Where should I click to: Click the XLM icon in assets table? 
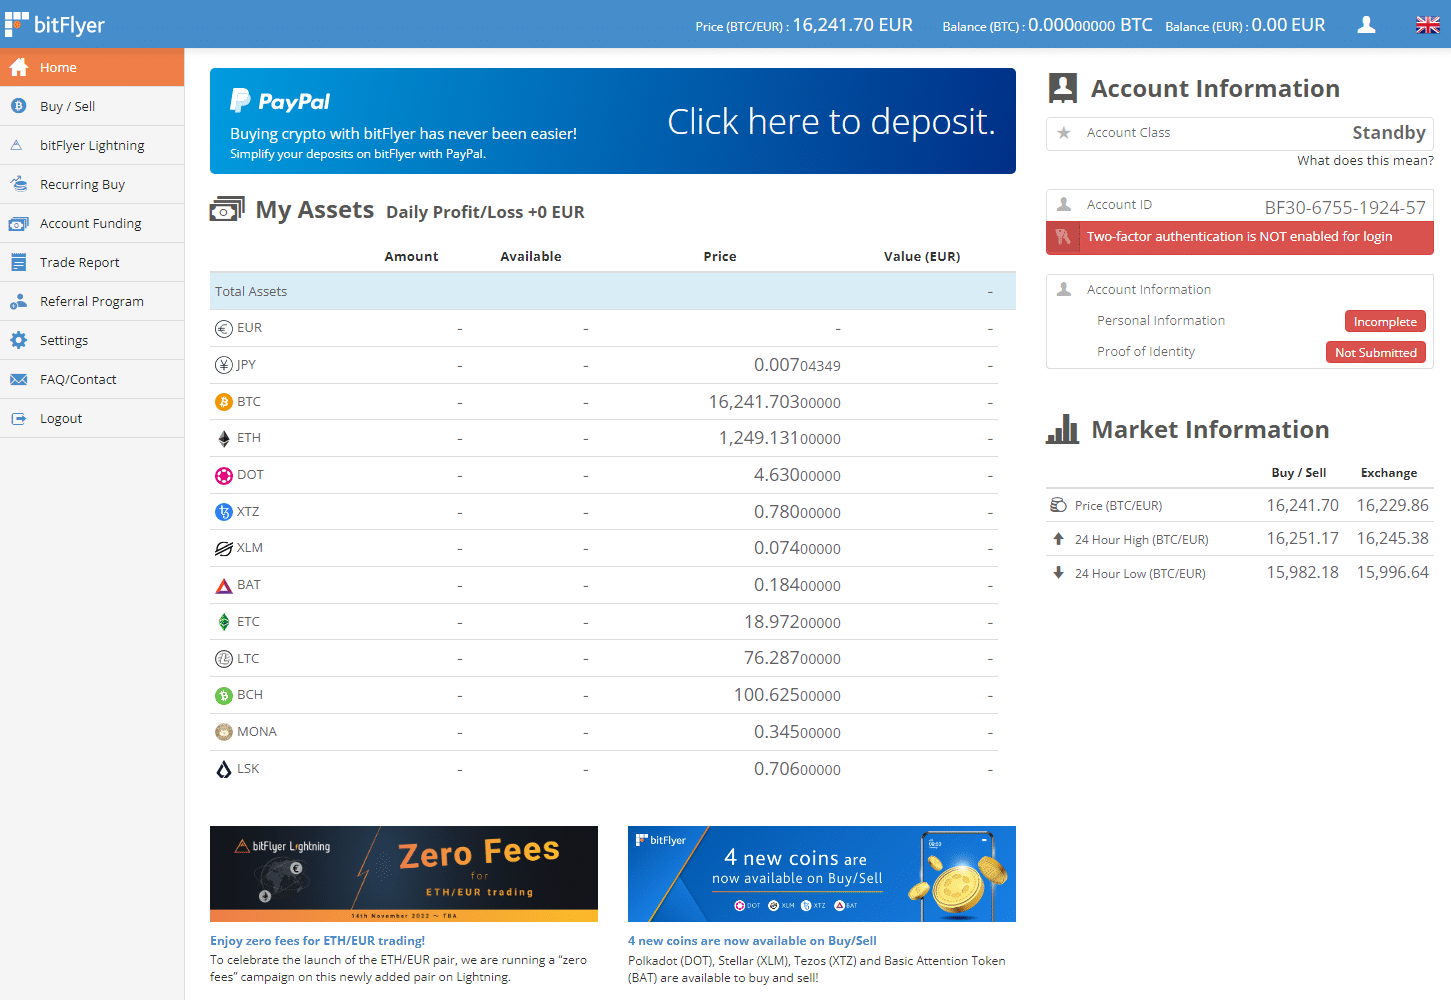tap(224, 548)
